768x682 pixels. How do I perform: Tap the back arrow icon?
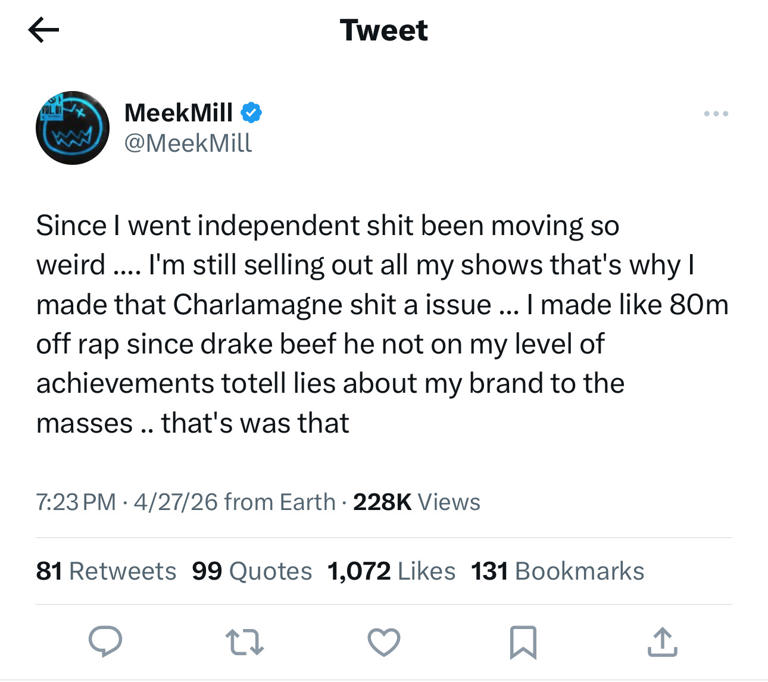click(44, 31)
